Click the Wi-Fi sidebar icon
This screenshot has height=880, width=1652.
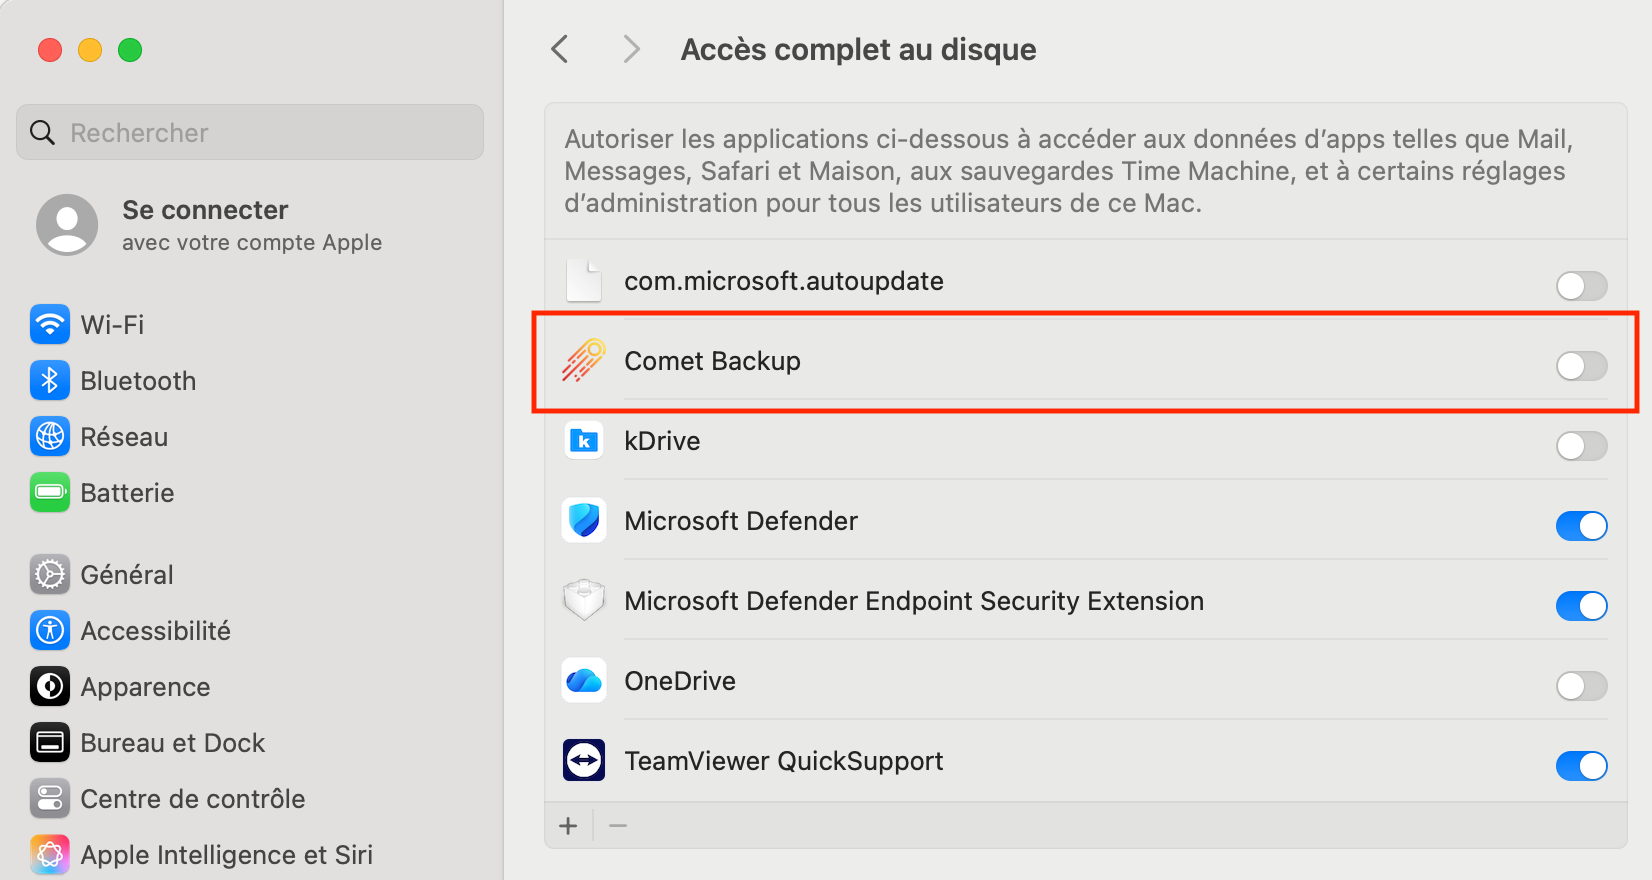click(x=50, y=325)
